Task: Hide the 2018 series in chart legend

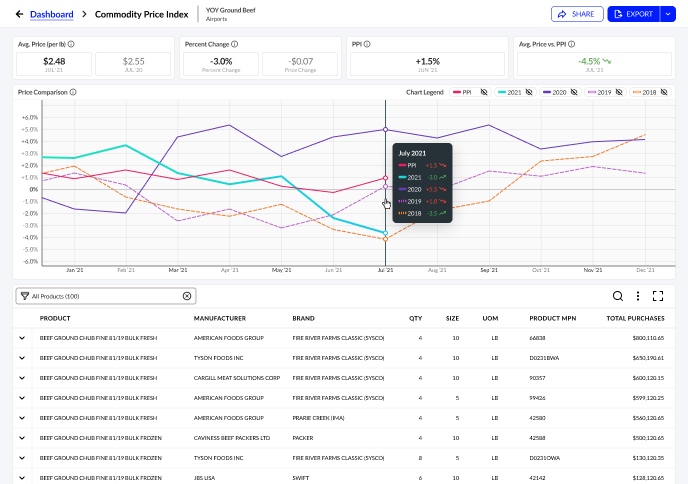Action: coord(664,92)
